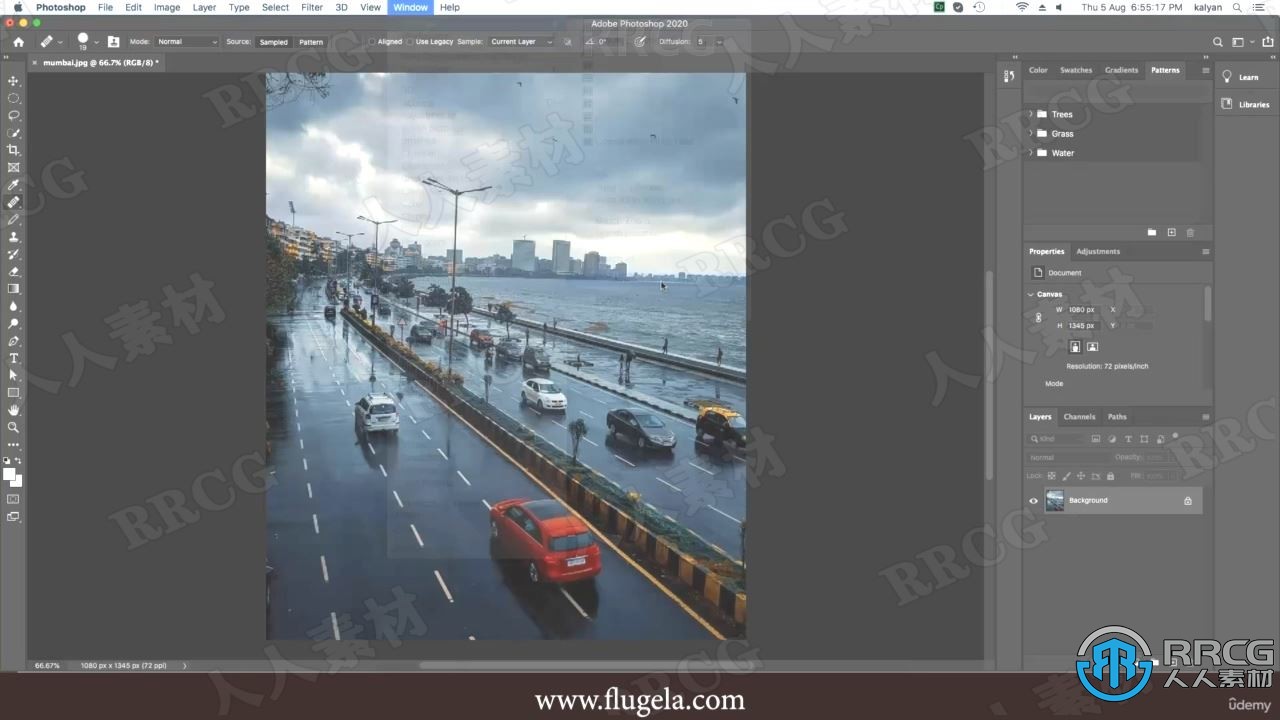Open the Patterns panel options menu
The image size is (1280, 720).
(1205, 70)
